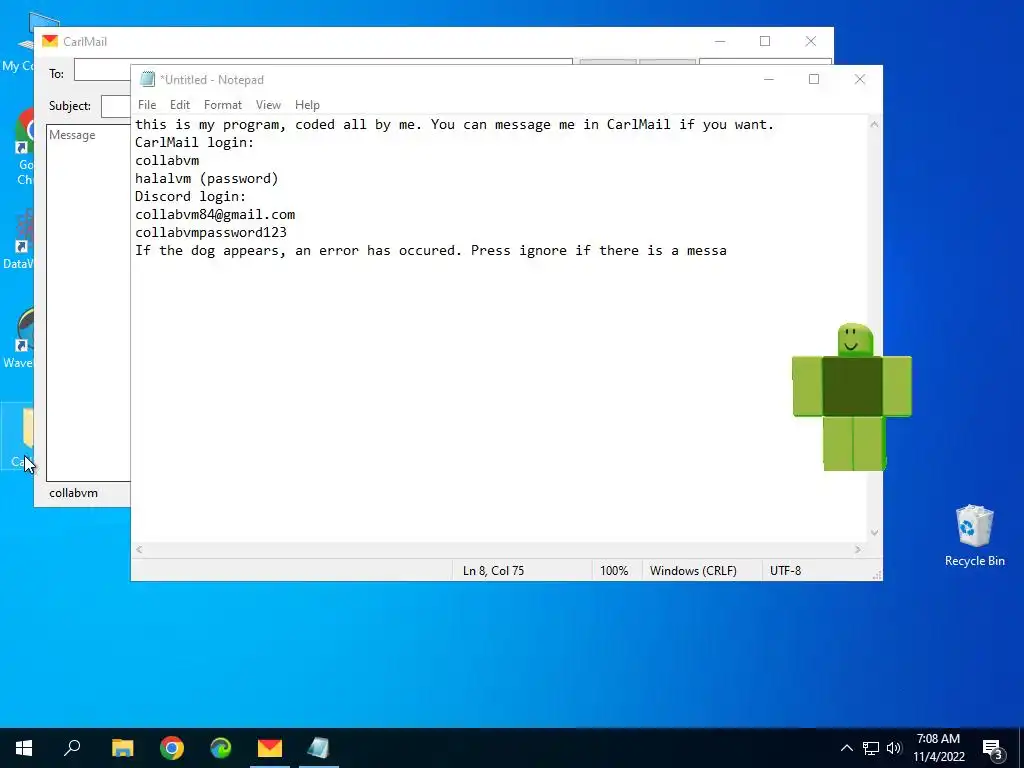The height and width of the screenshot is (768, 1024).
Task: Click the Subject field in CarlMail
Action: (116, 106)
